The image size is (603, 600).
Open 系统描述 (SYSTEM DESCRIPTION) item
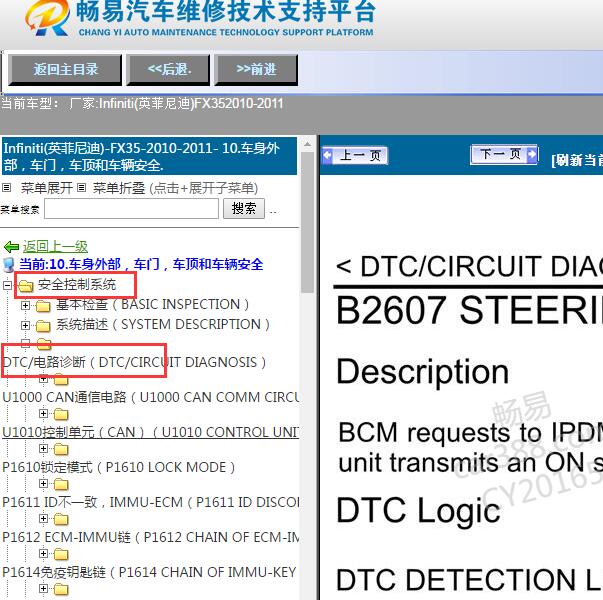pyautogui.click(x=163, y=325)
